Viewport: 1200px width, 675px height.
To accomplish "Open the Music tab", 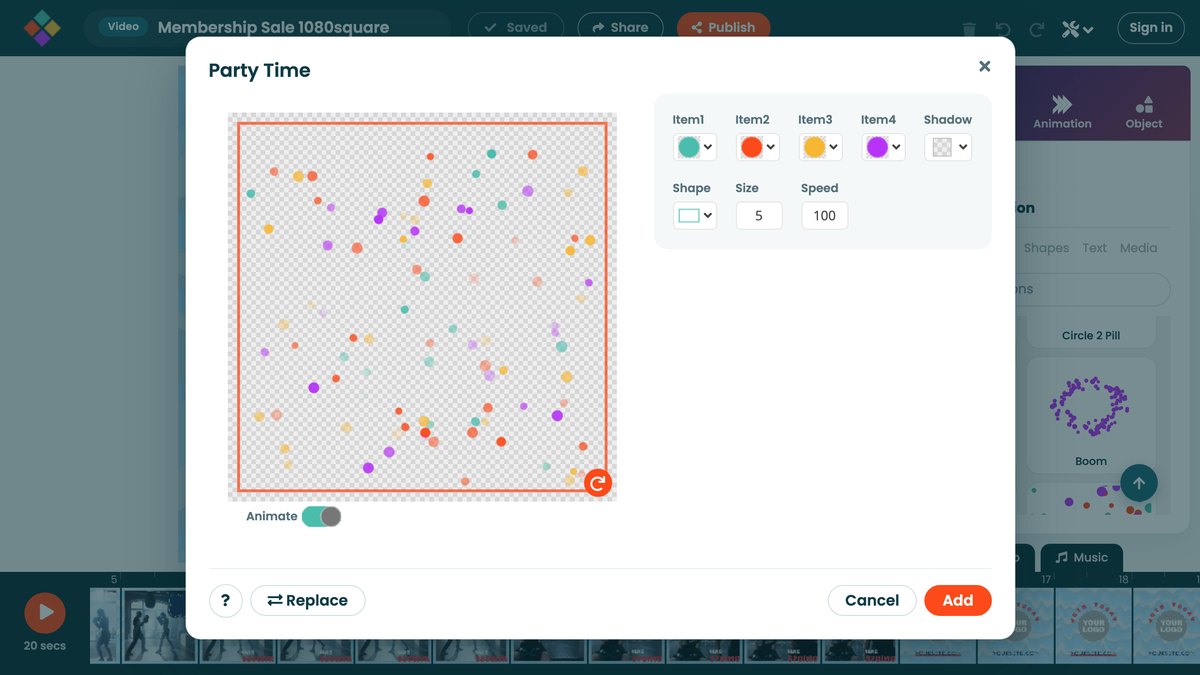I will (x=1082, y=557).
